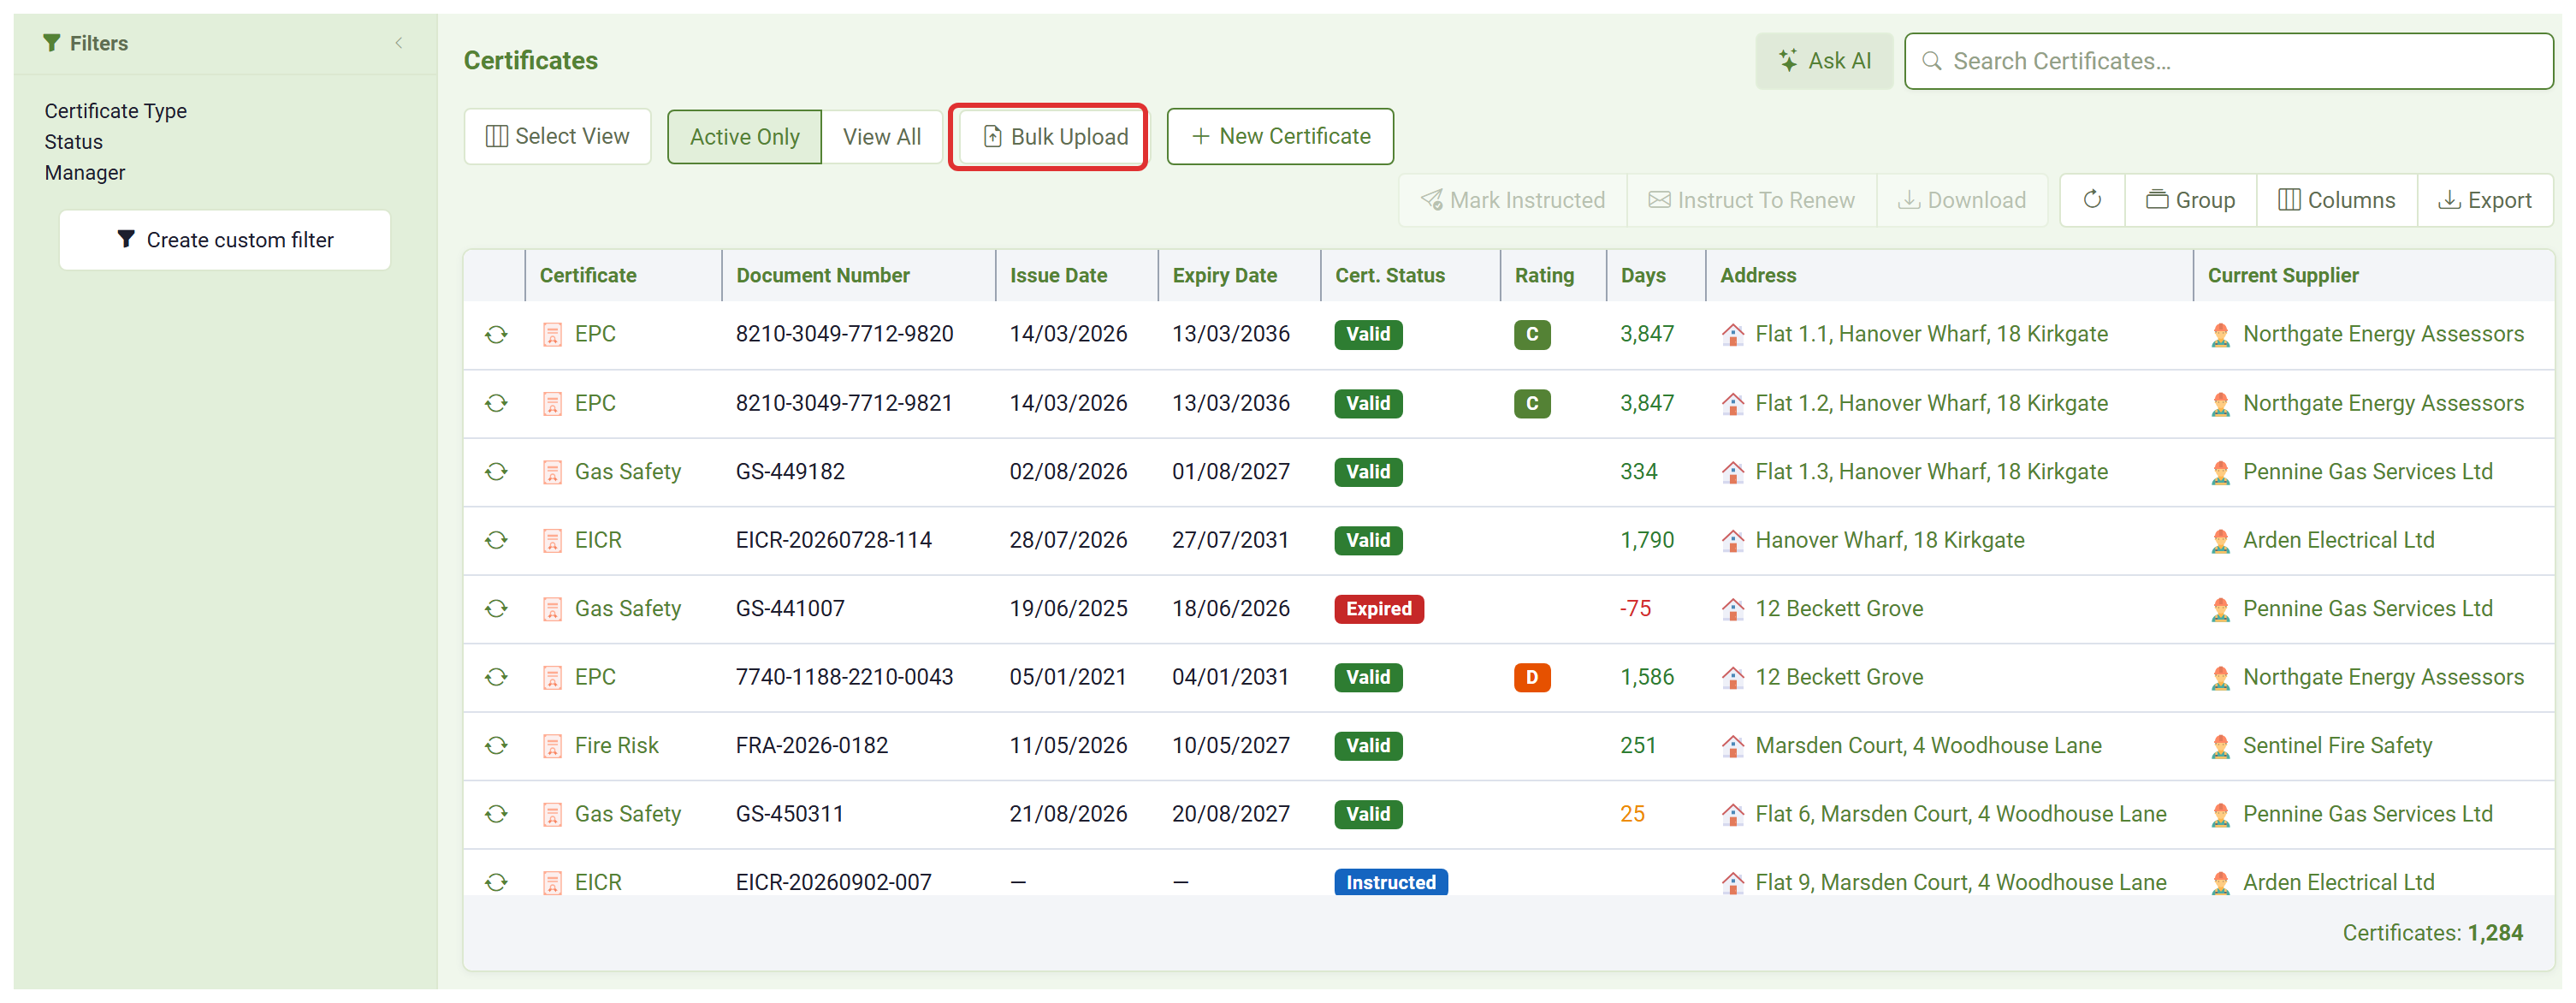
Task: Click house icon beside Hanover Wharf, 18 Kirkgate
Action: point(1733,541)
